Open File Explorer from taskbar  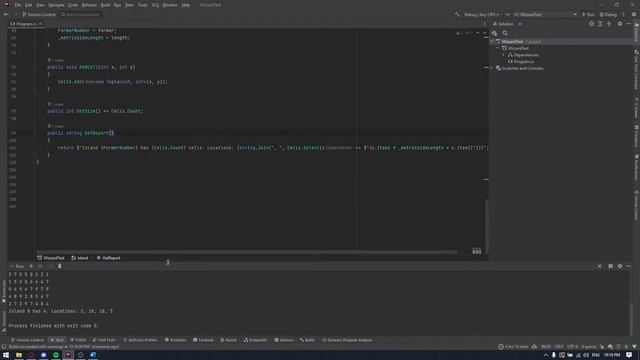click(x=19, y=355)
